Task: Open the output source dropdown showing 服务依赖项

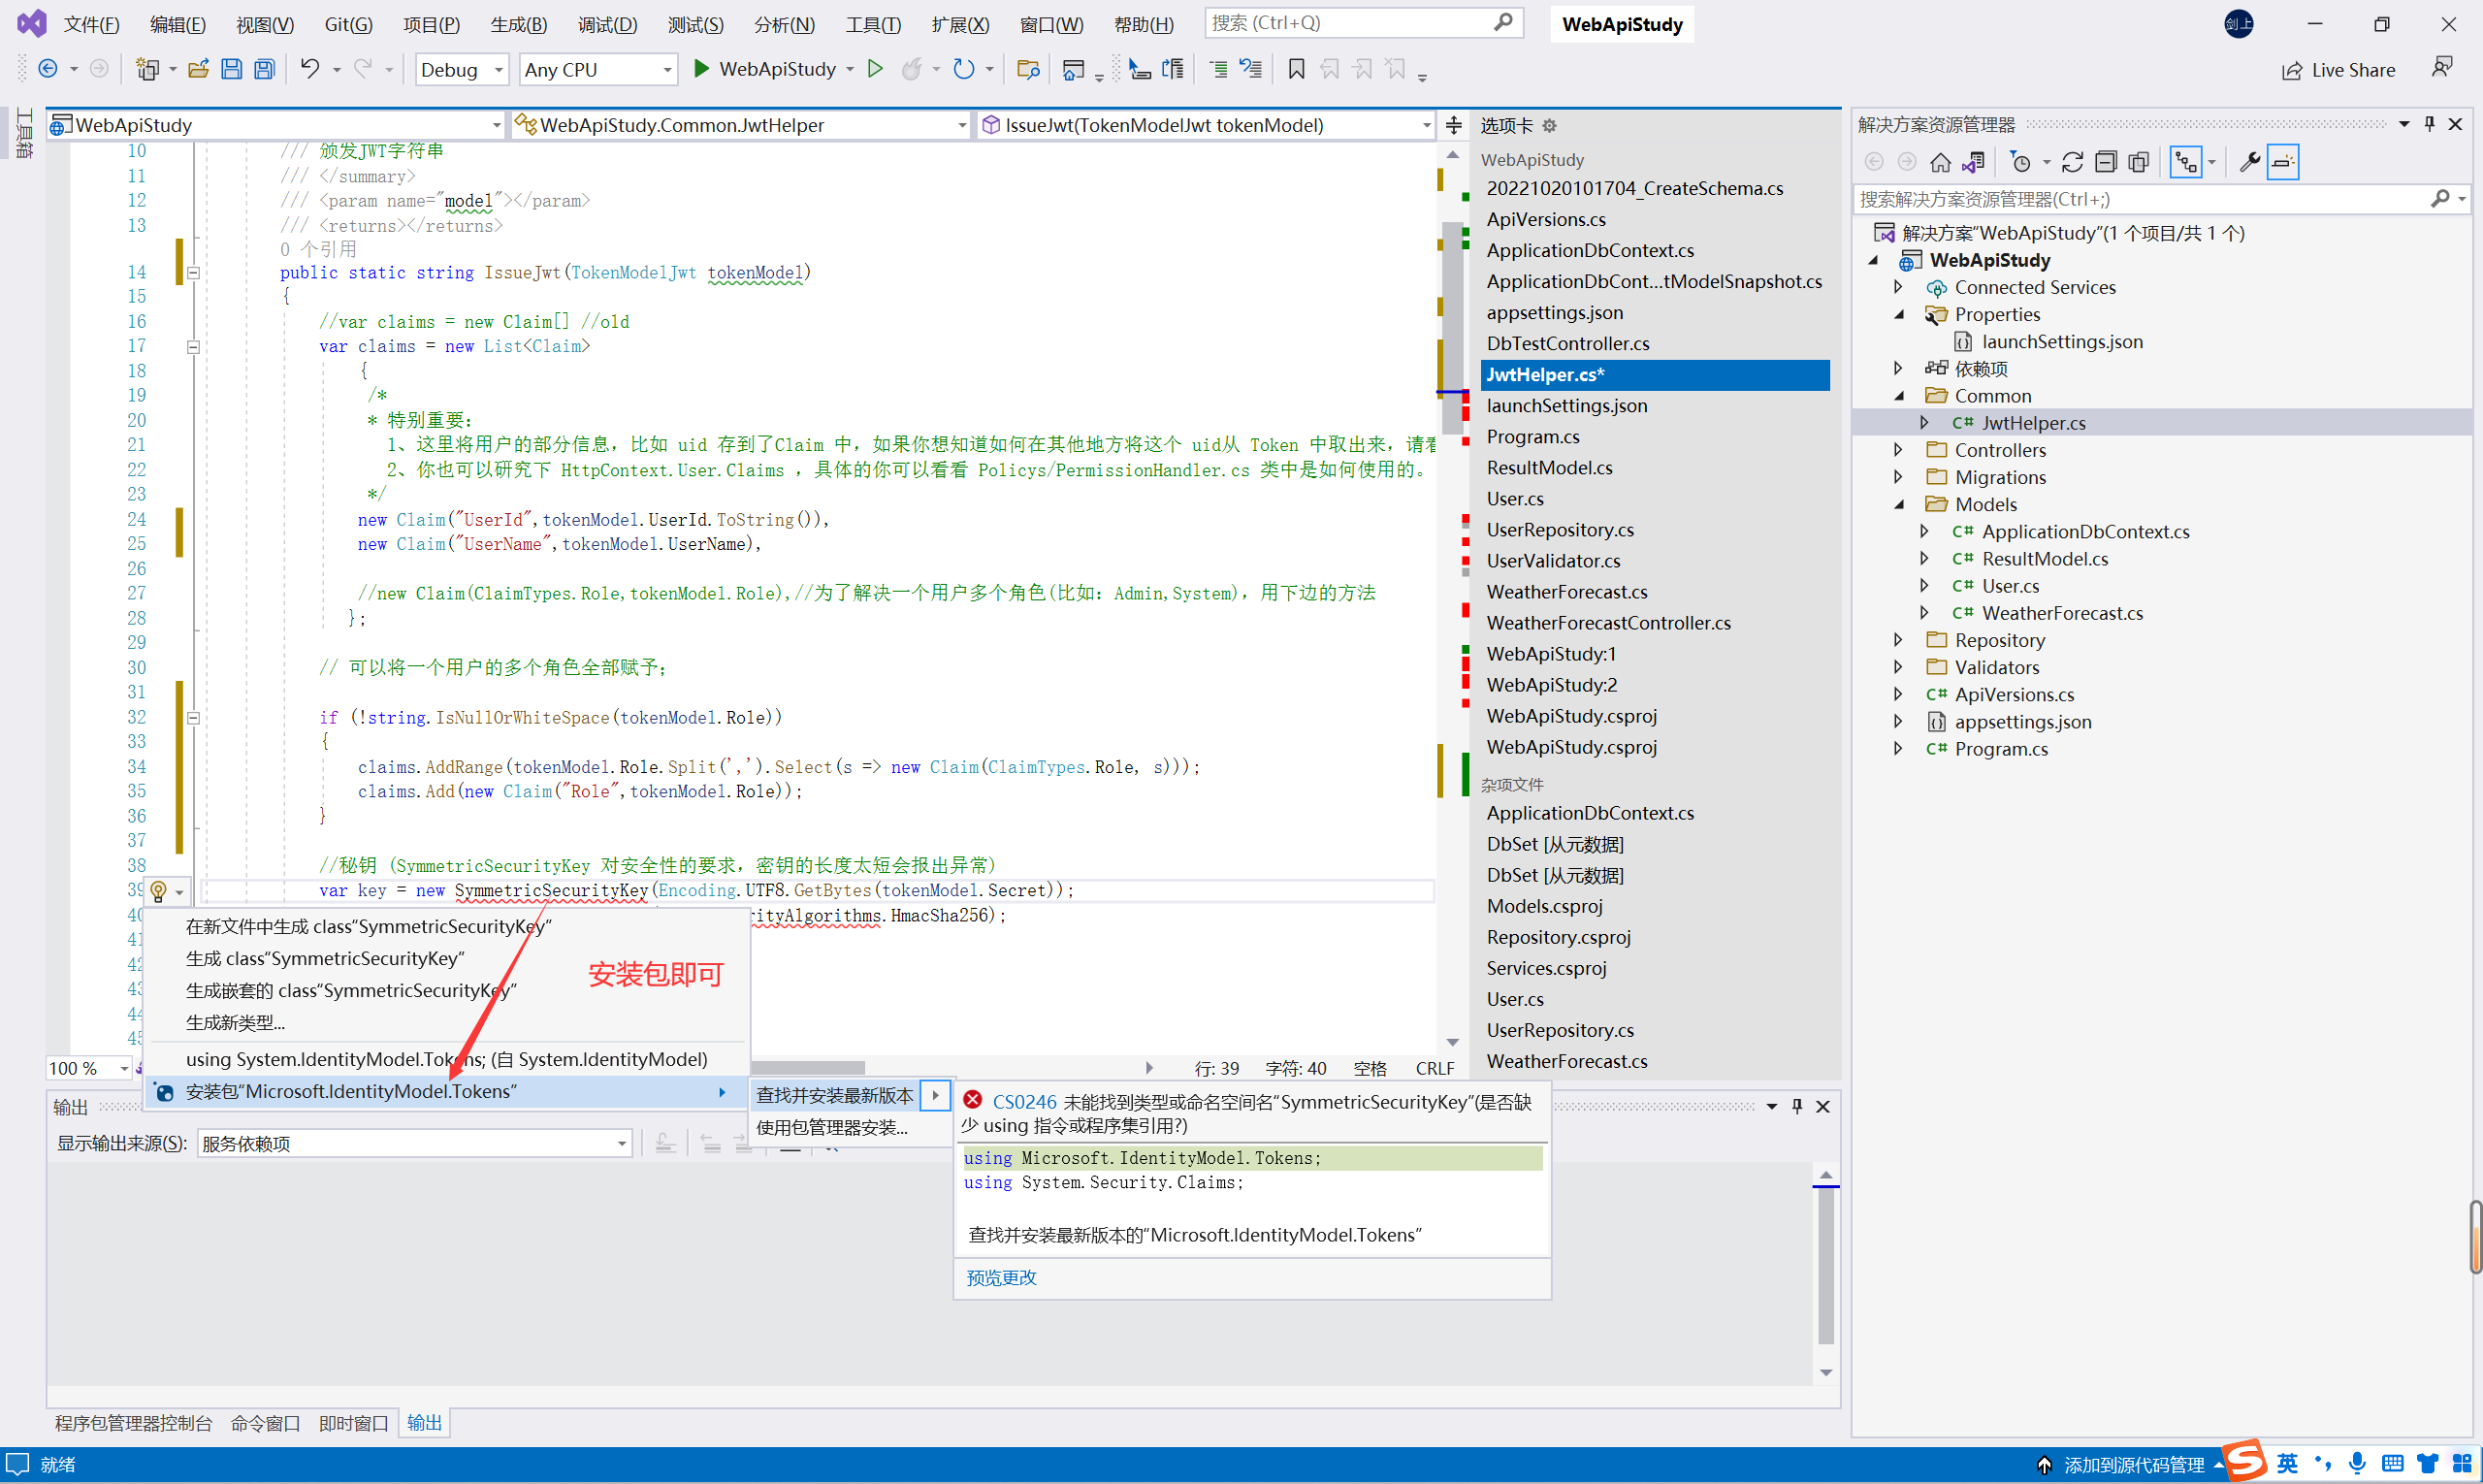Action: 414,1143
